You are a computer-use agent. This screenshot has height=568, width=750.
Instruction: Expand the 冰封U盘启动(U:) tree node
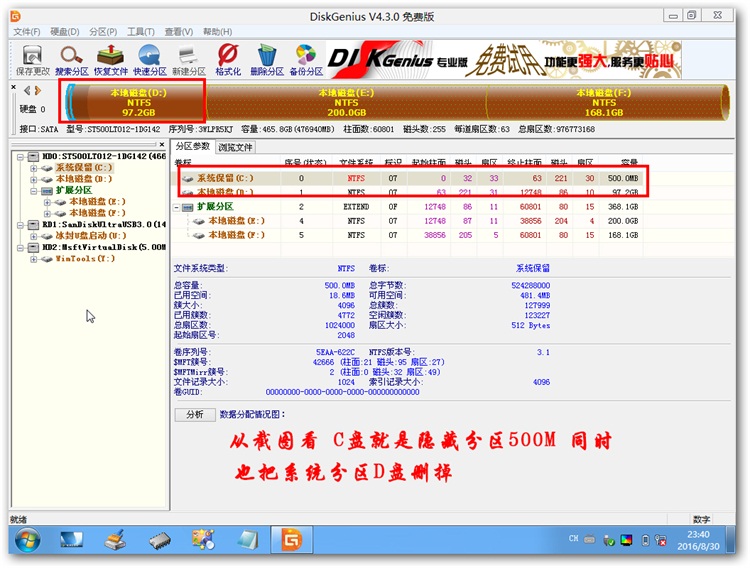(33, 236)
